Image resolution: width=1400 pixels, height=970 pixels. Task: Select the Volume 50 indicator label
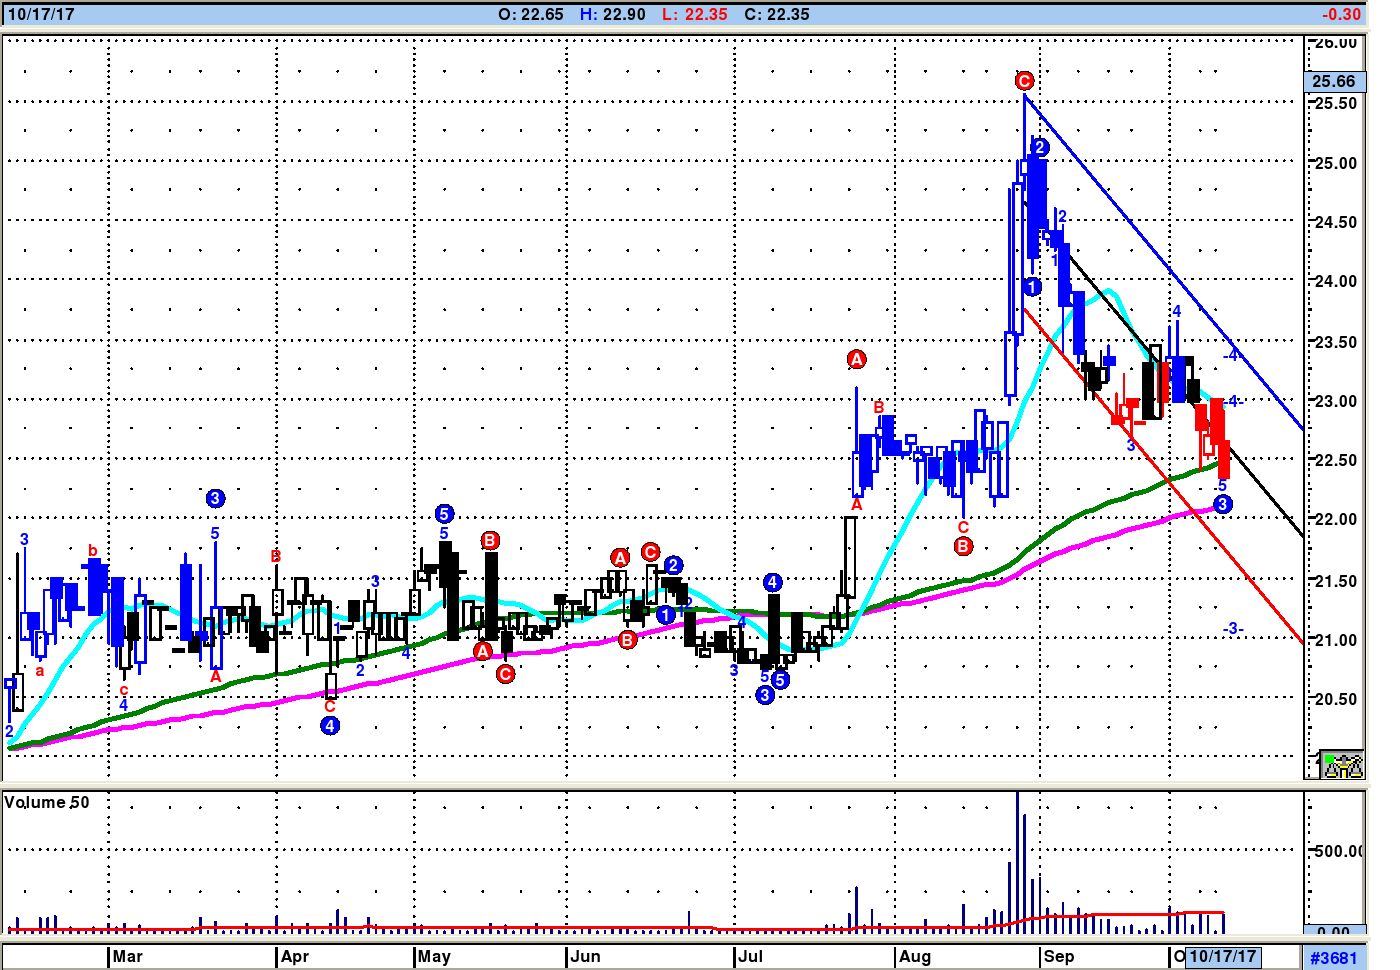(x=47, y=803)
